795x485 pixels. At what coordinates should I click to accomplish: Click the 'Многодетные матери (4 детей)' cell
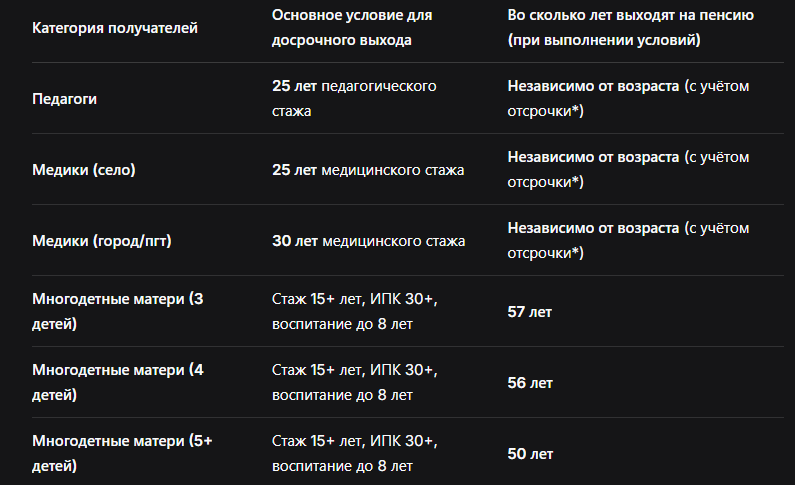[118, 382]
